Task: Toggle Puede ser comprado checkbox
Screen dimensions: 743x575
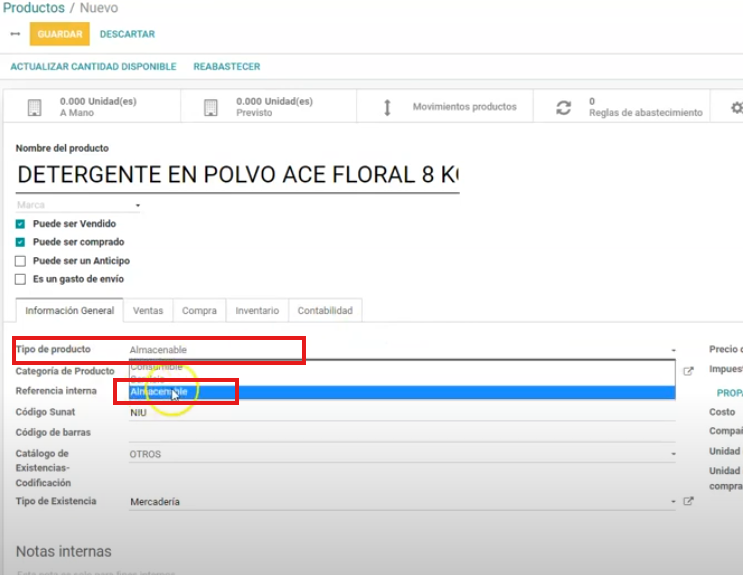Action: [x=20, y=242]
